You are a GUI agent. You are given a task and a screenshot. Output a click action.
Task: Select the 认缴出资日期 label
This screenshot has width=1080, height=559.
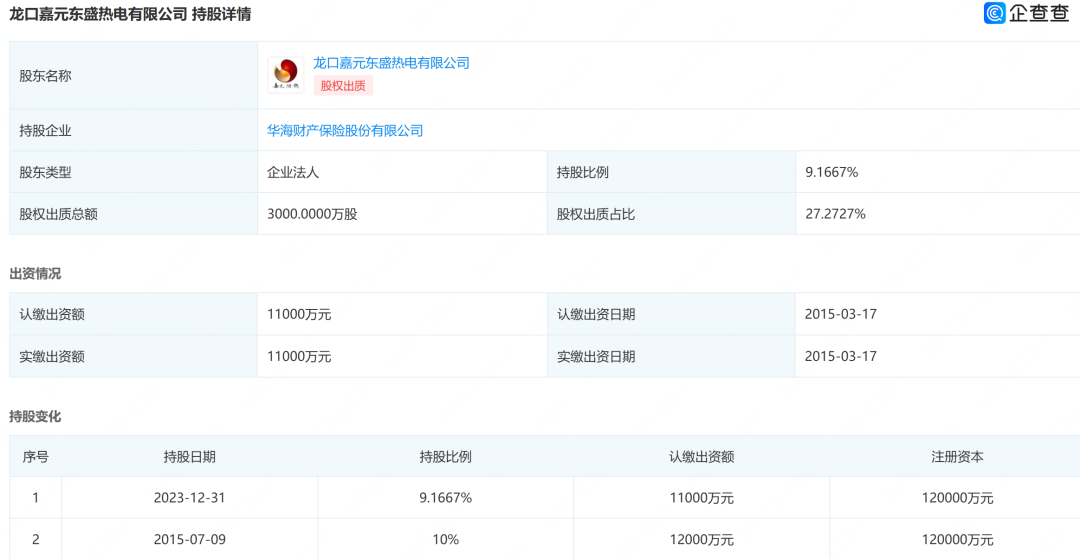tap(596, 315)
